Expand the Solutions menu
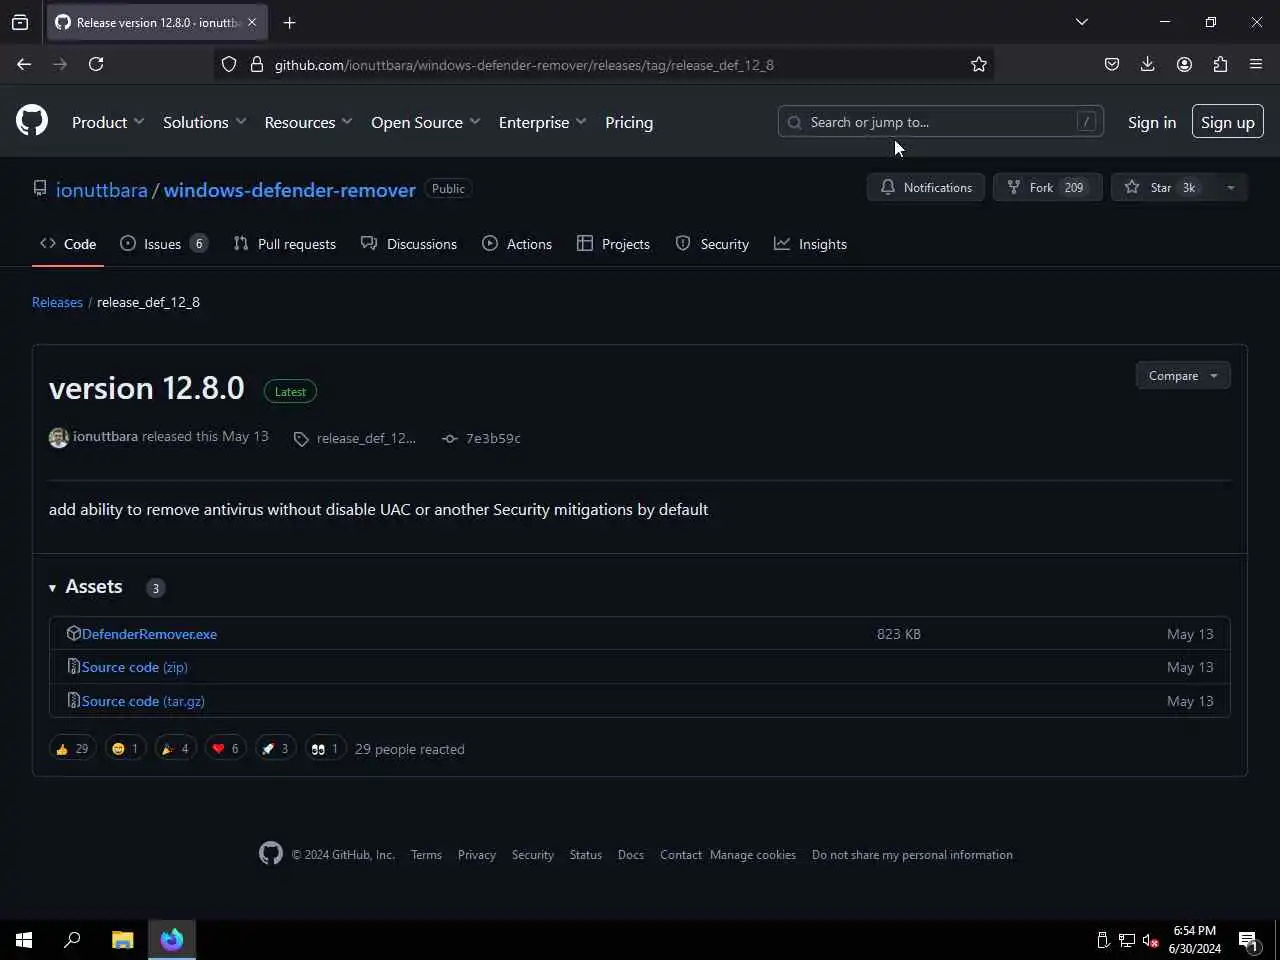1280x960 pixels. pyautogui.click(x=205, y=122)
